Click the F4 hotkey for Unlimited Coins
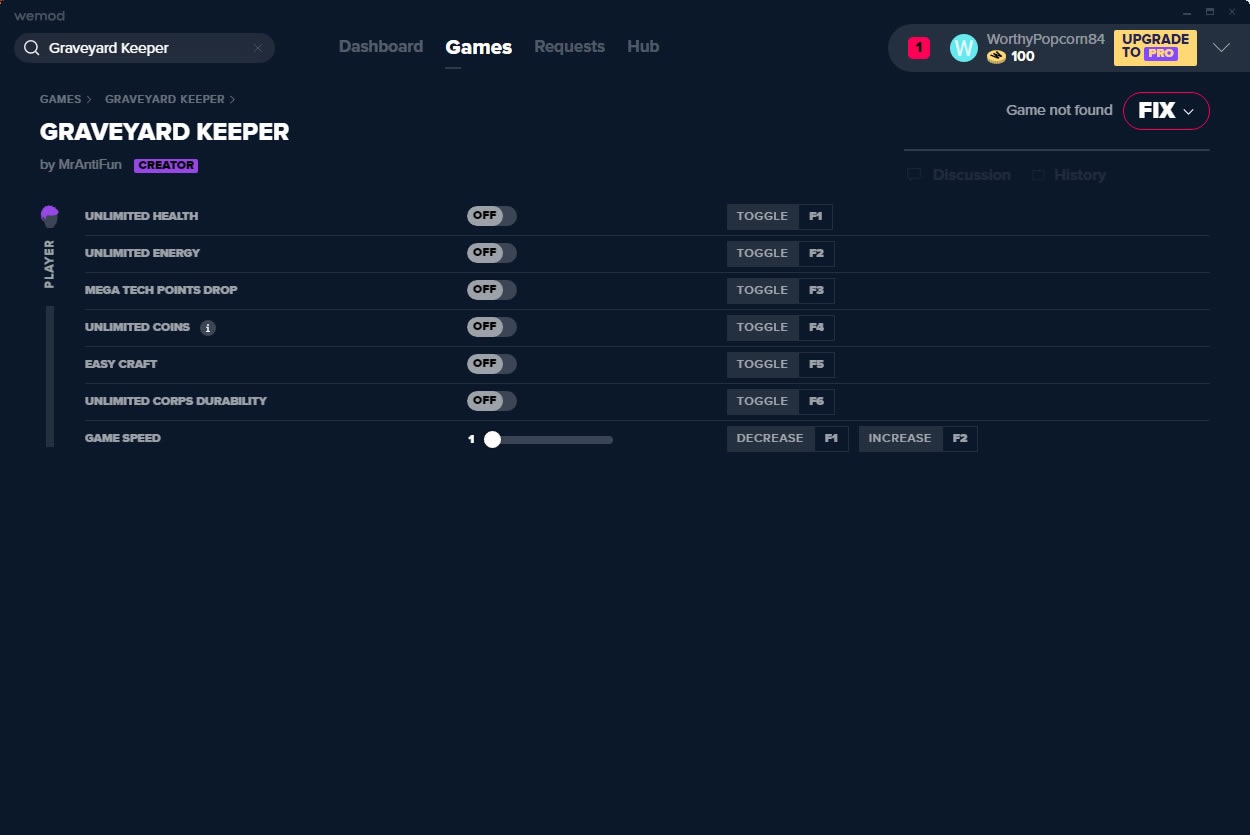Image resolution: width=1250 pixels, height=835 pixels. click(x=816, y=327)
